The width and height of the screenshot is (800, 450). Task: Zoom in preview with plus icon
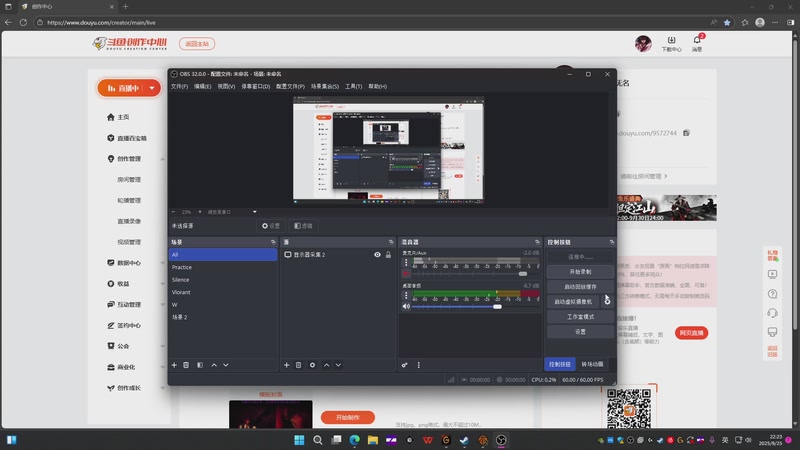tap(199, 212)
